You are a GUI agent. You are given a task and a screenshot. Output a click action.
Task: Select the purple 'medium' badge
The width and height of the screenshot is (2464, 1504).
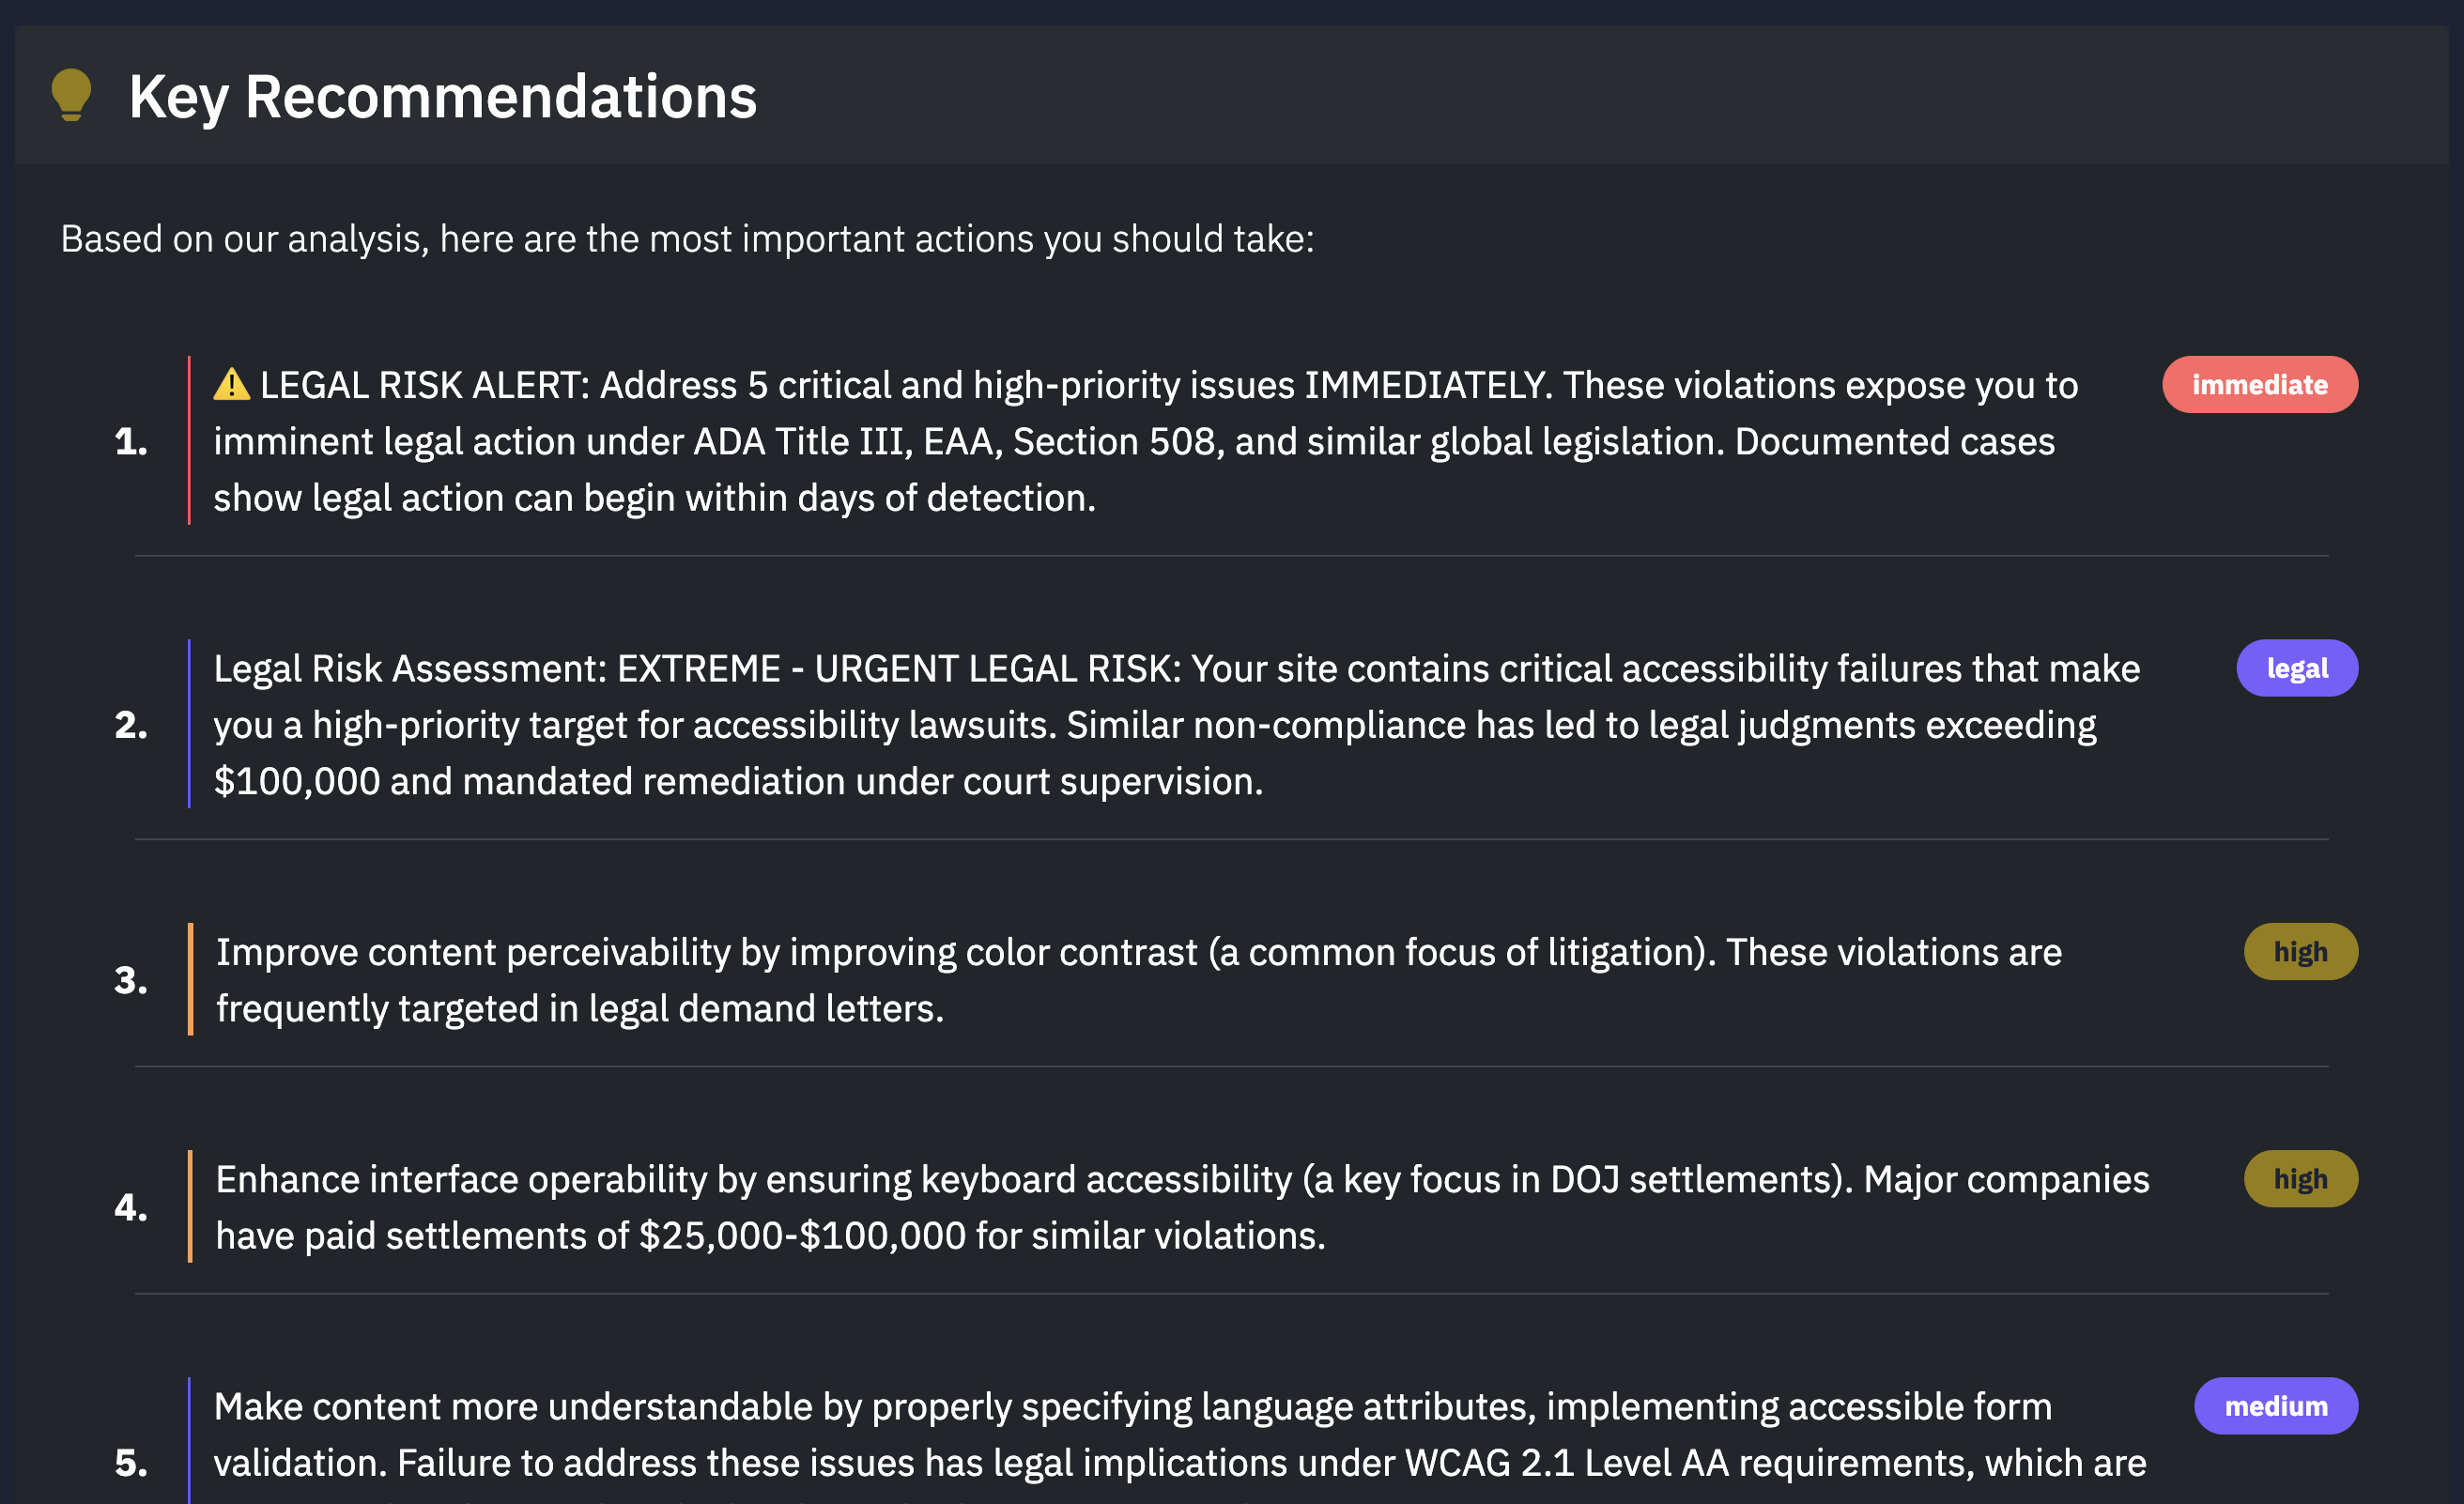click(x=2276, y=1406)
